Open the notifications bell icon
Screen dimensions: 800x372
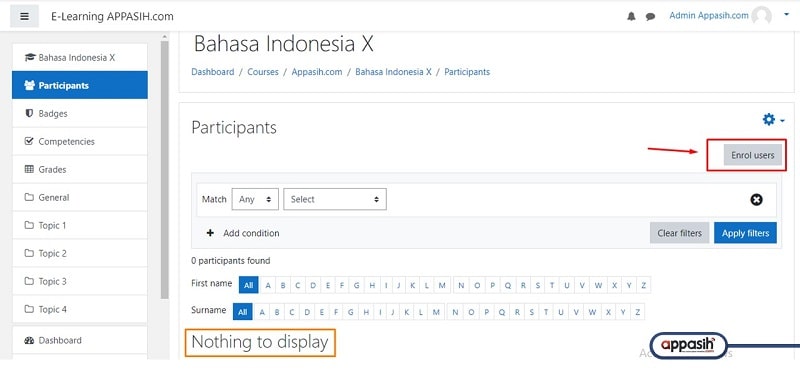click(x=631, y=16)
